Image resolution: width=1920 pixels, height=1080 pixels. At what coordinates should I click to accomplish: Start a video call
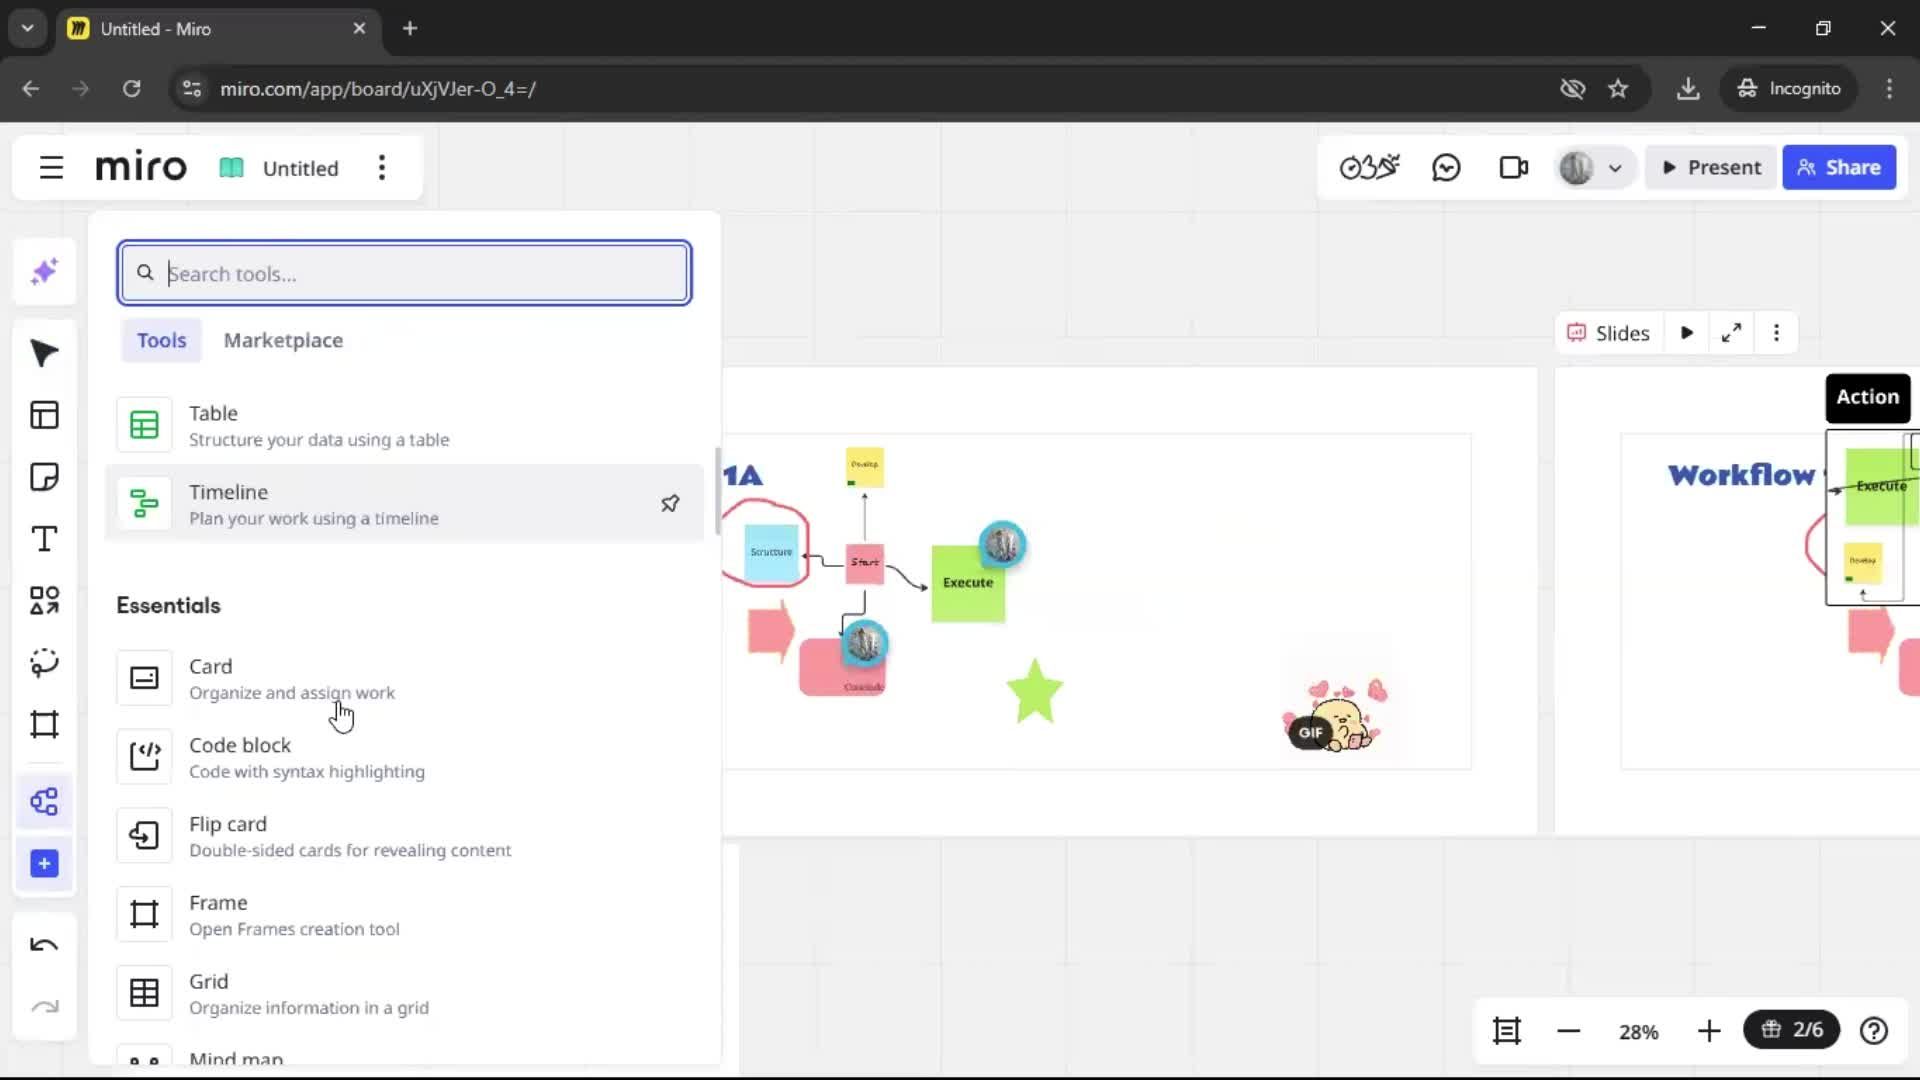click(1514, 168)
